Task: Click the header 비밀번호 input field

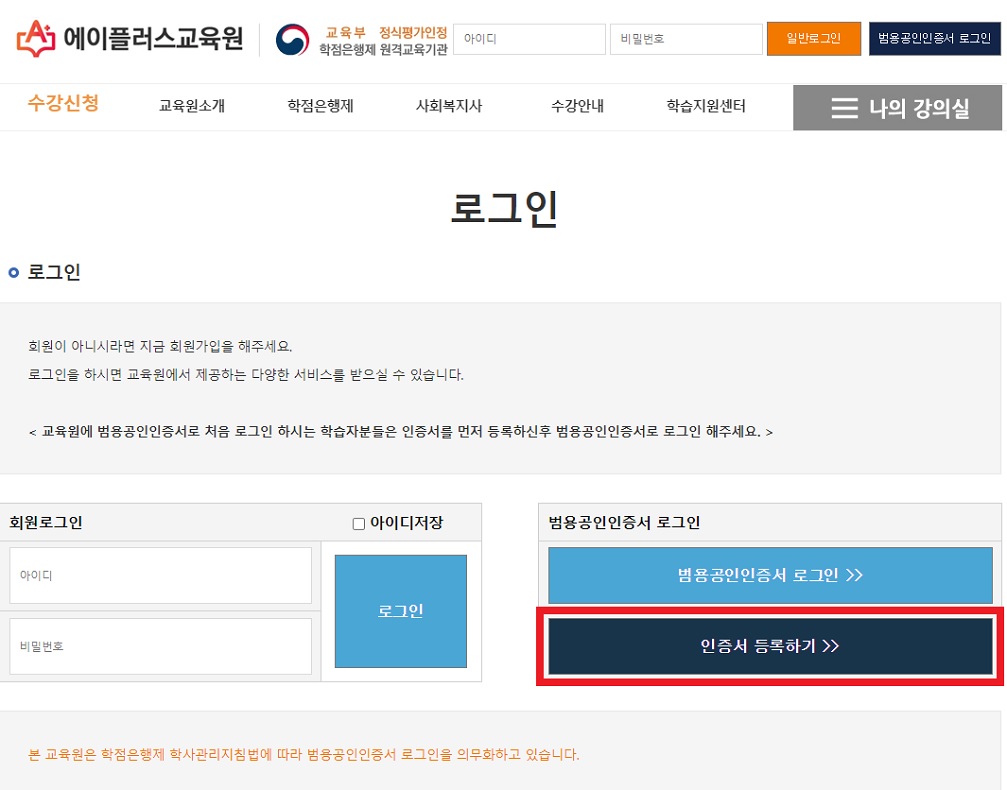Action: click(686, 38)
